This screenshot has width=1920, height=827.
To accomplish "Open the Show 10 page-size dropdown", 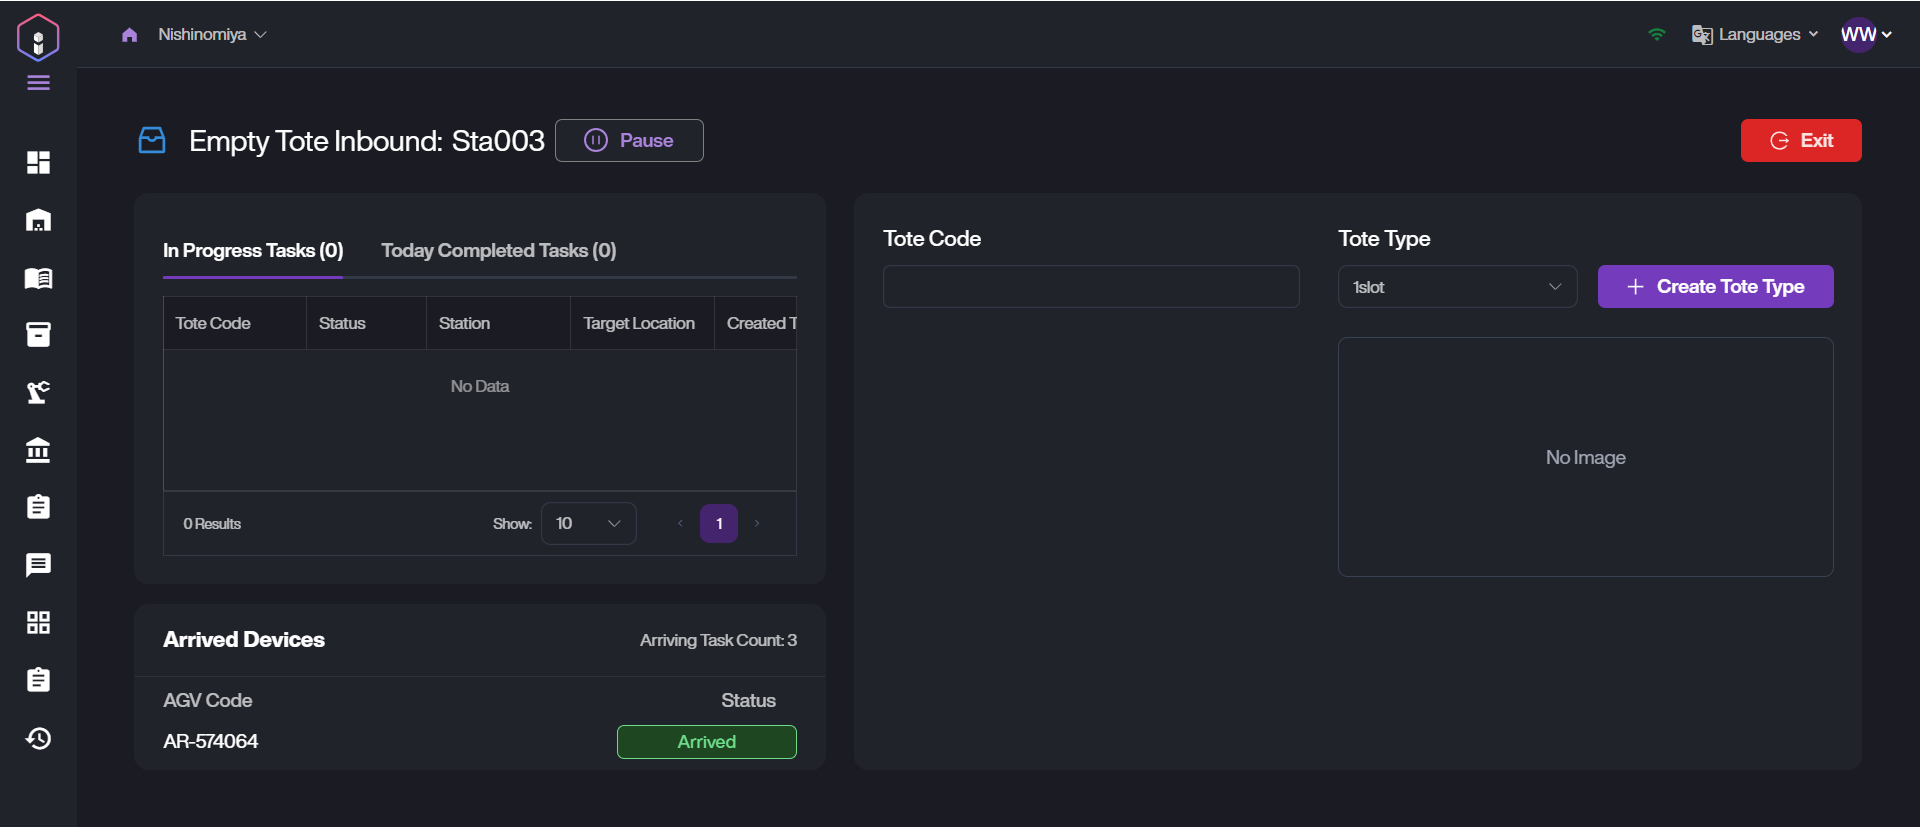I will [588, 524].
